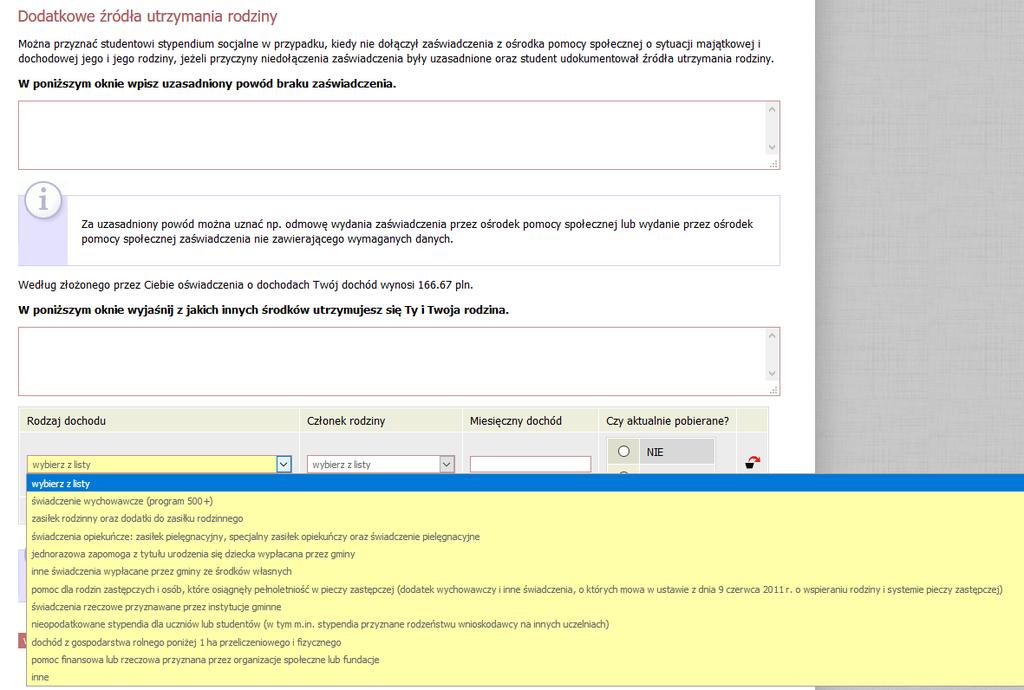Click the red delete row icon
Screen dimensions: 1024x690
pos(752,462)
